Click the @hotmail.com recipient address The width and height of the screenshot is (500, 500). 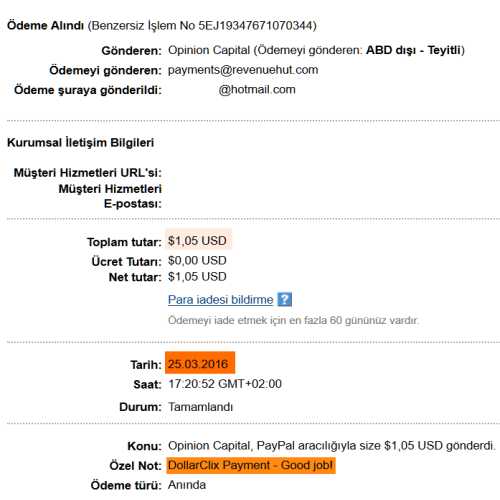point(257,90)
